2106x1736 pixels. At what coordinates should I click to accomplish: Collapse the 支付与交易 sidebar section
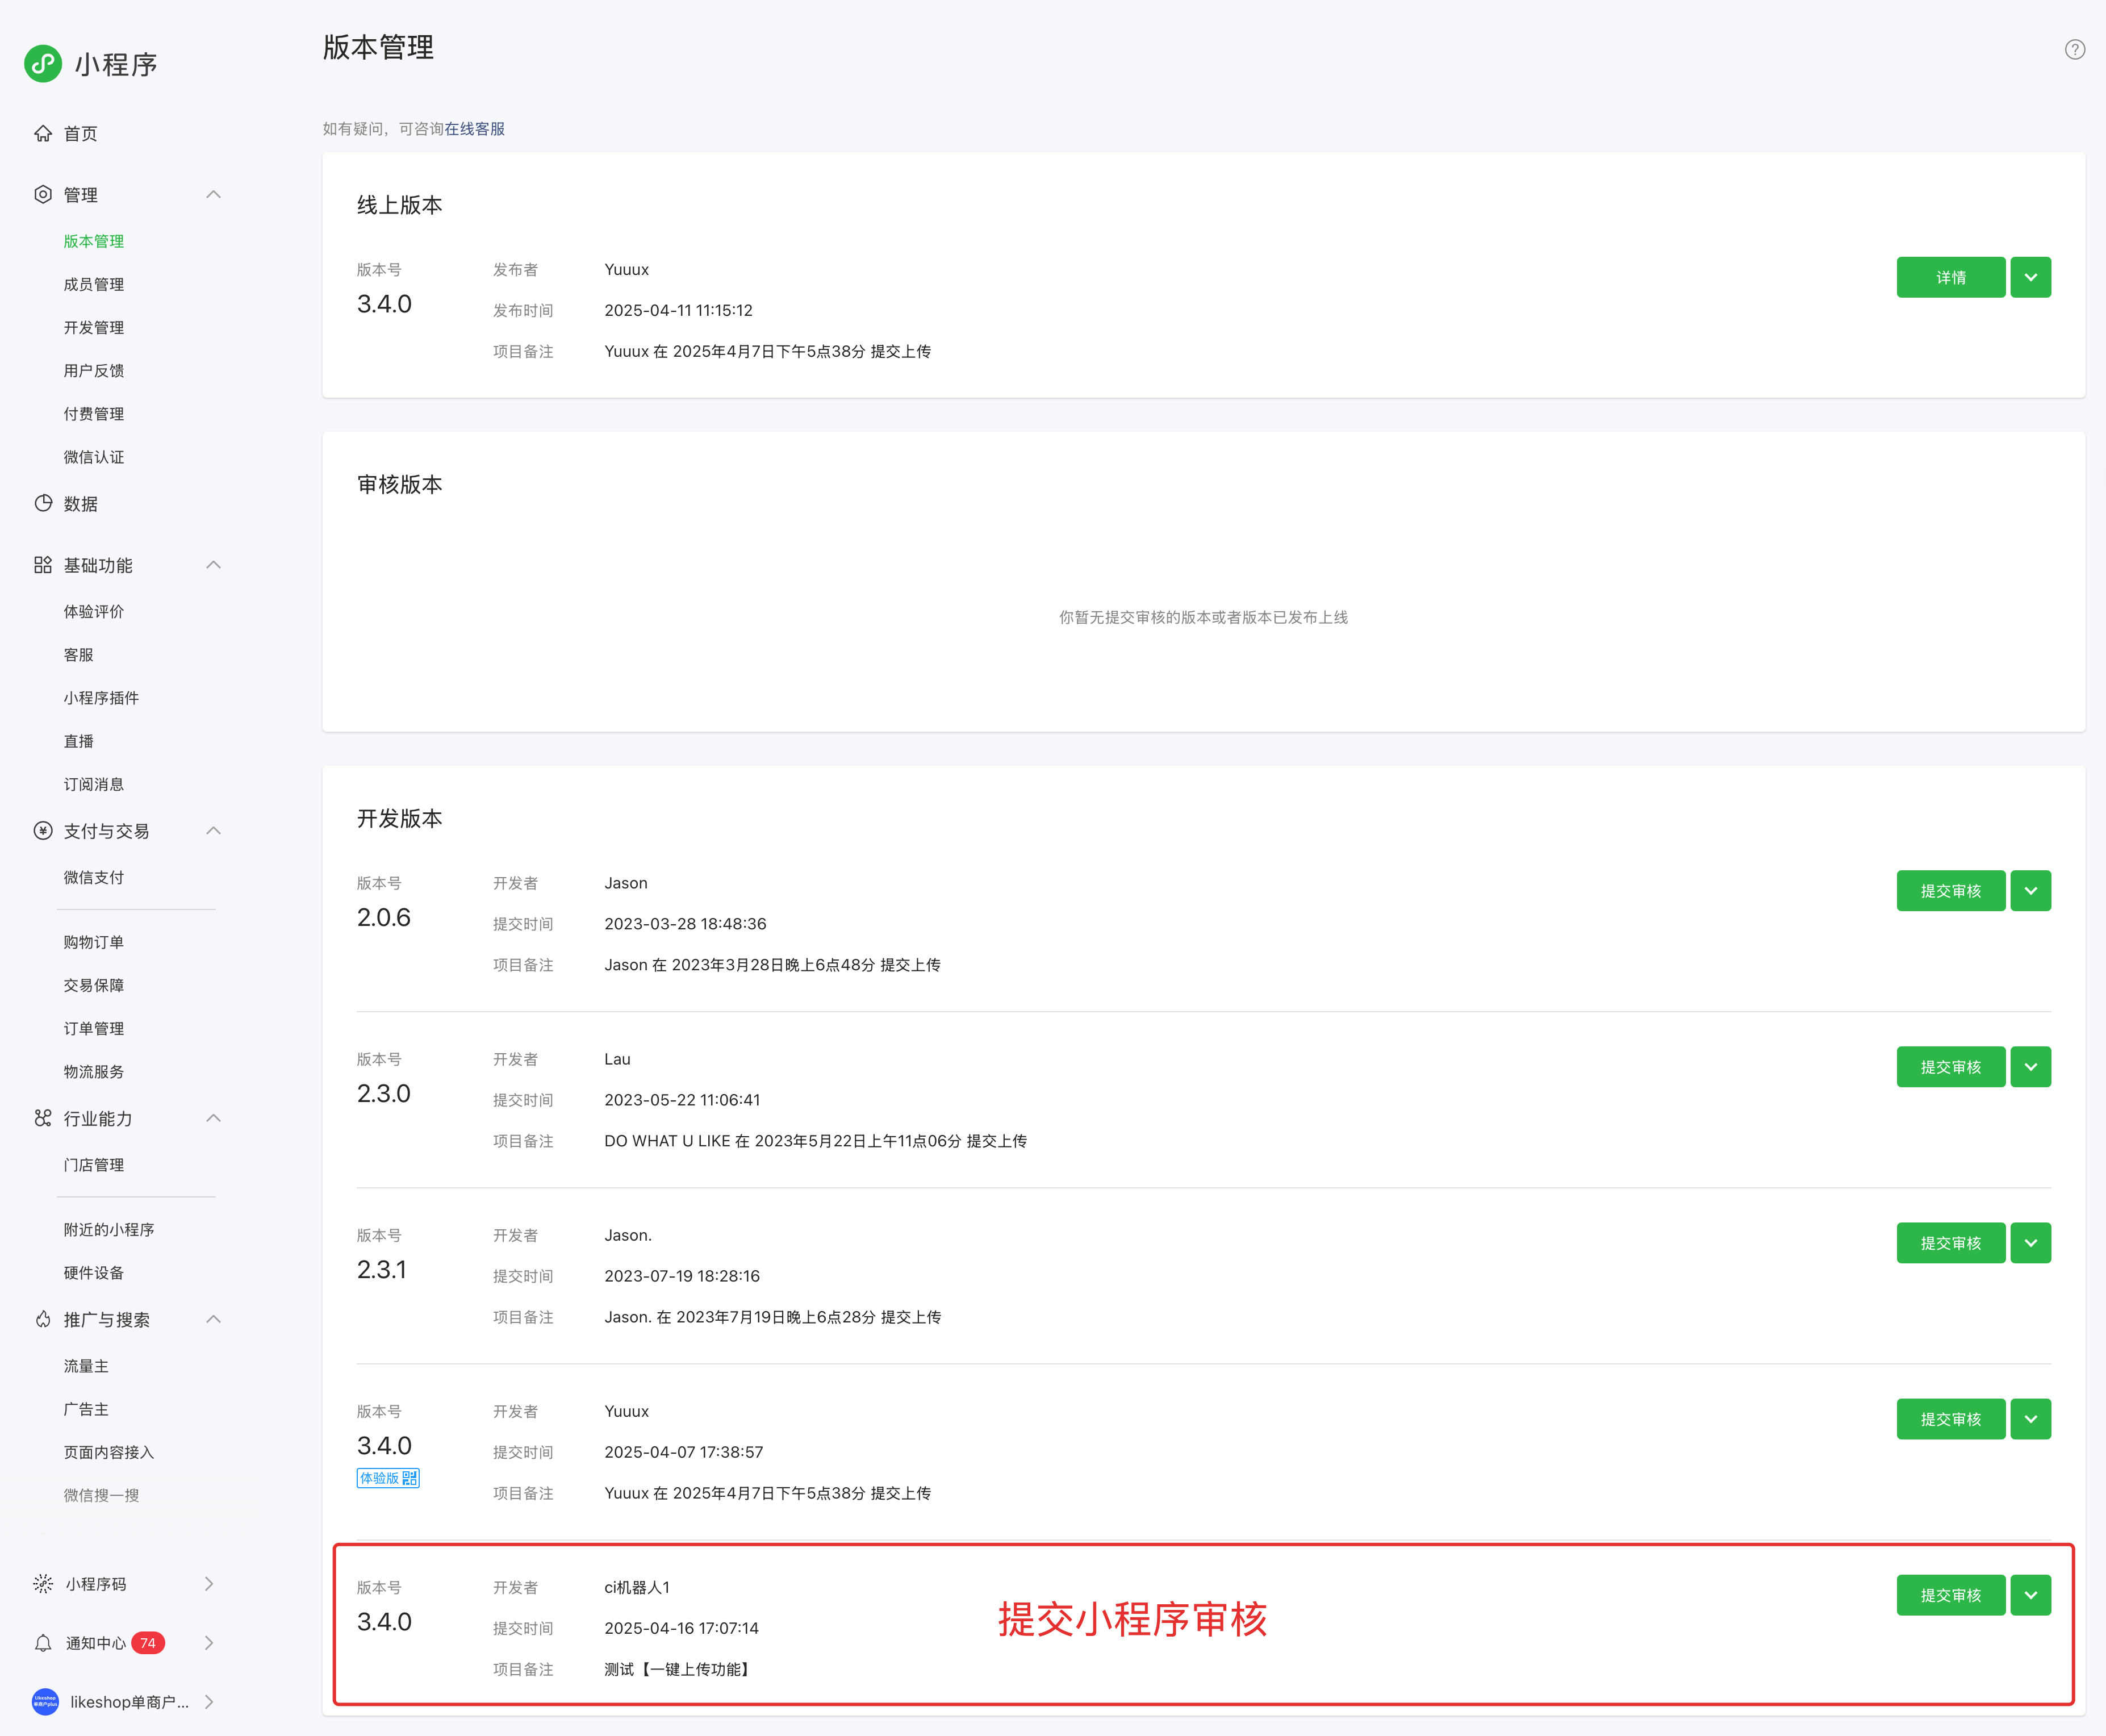click(213, 830)
